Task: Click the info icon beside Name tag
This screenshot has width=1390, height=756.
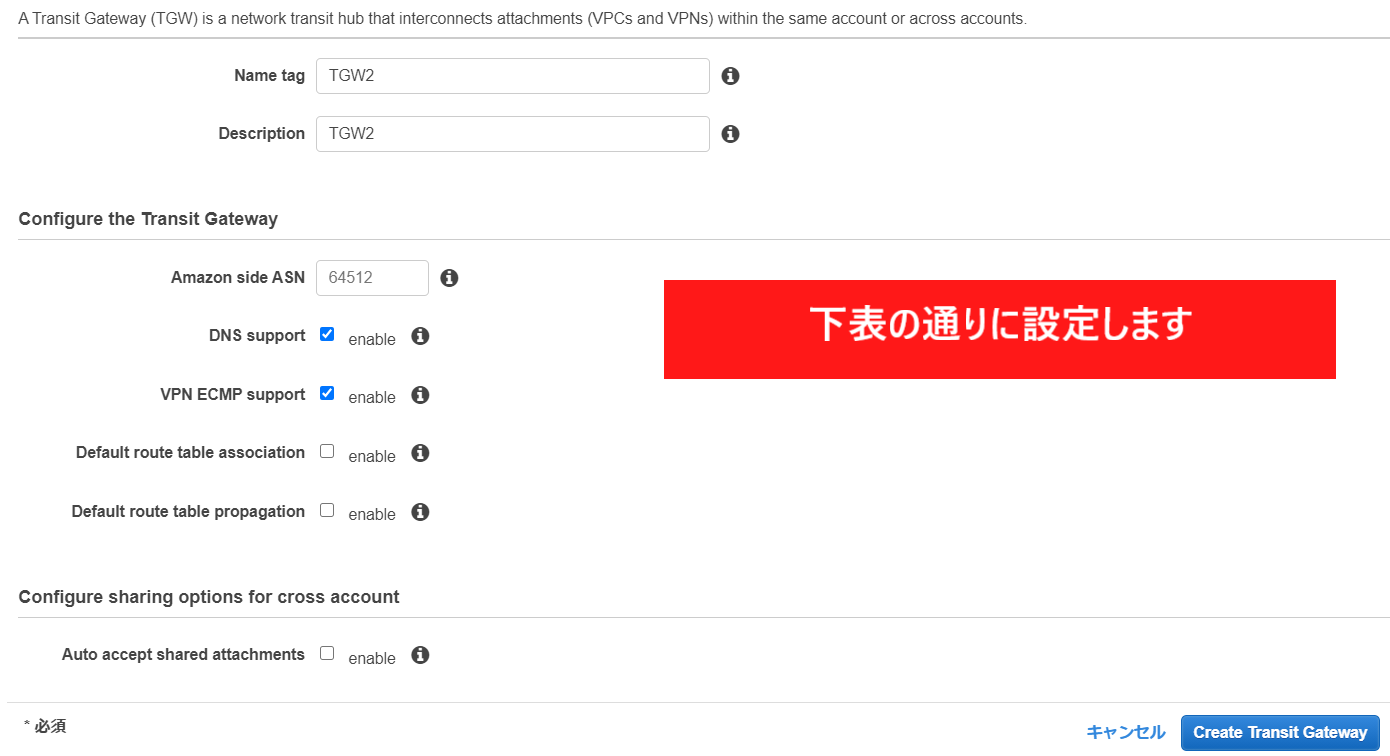Action: pyautogui.click(x=730, y=76)
